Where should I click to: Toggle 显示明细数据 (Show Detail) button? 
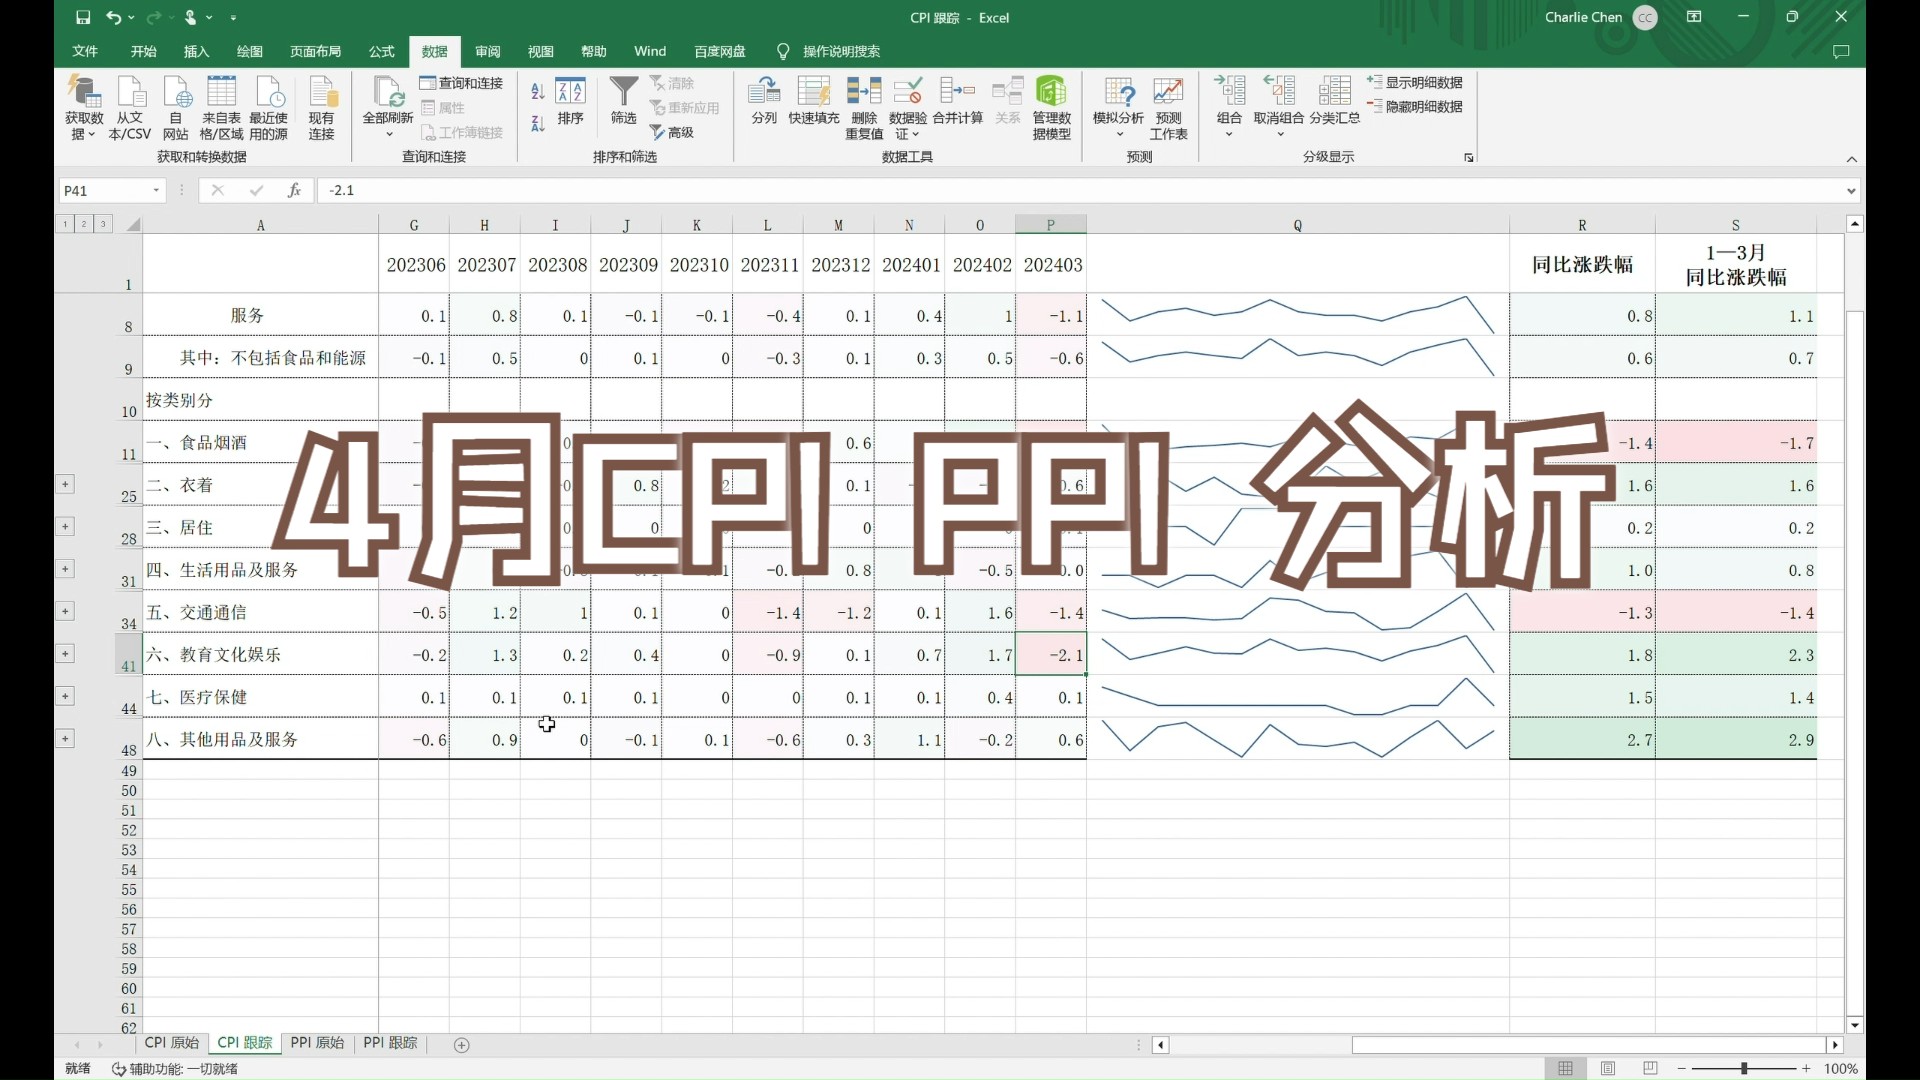pyautogui.click(x=1415, y=82)
